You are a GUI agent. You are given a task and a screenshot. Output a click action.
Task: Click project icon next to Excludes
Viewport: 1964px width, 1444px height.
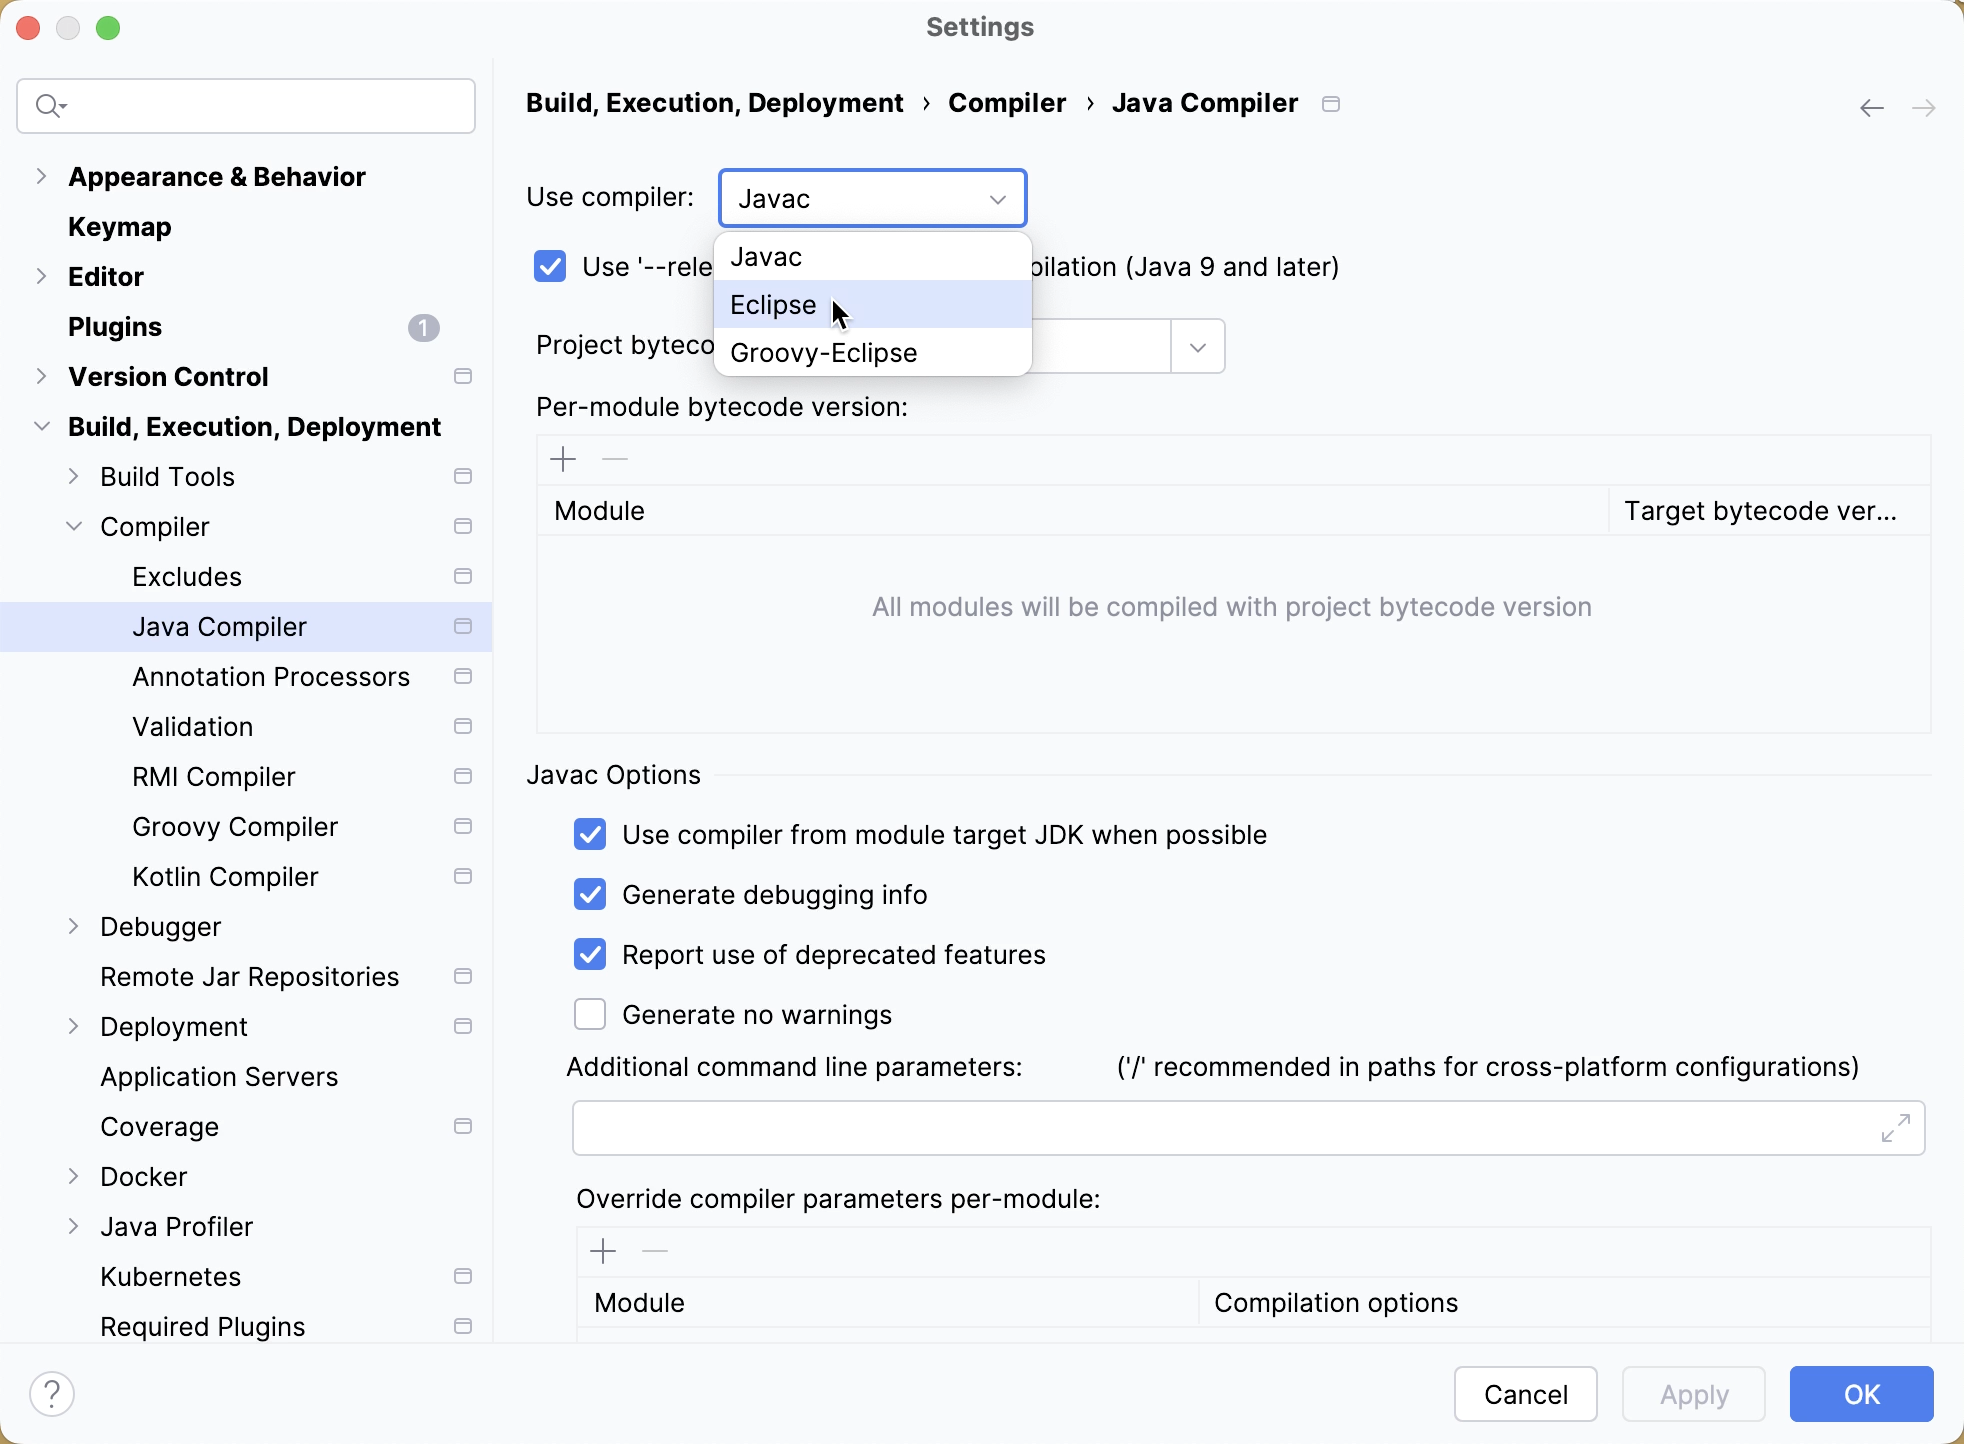(x=463, y=576)
